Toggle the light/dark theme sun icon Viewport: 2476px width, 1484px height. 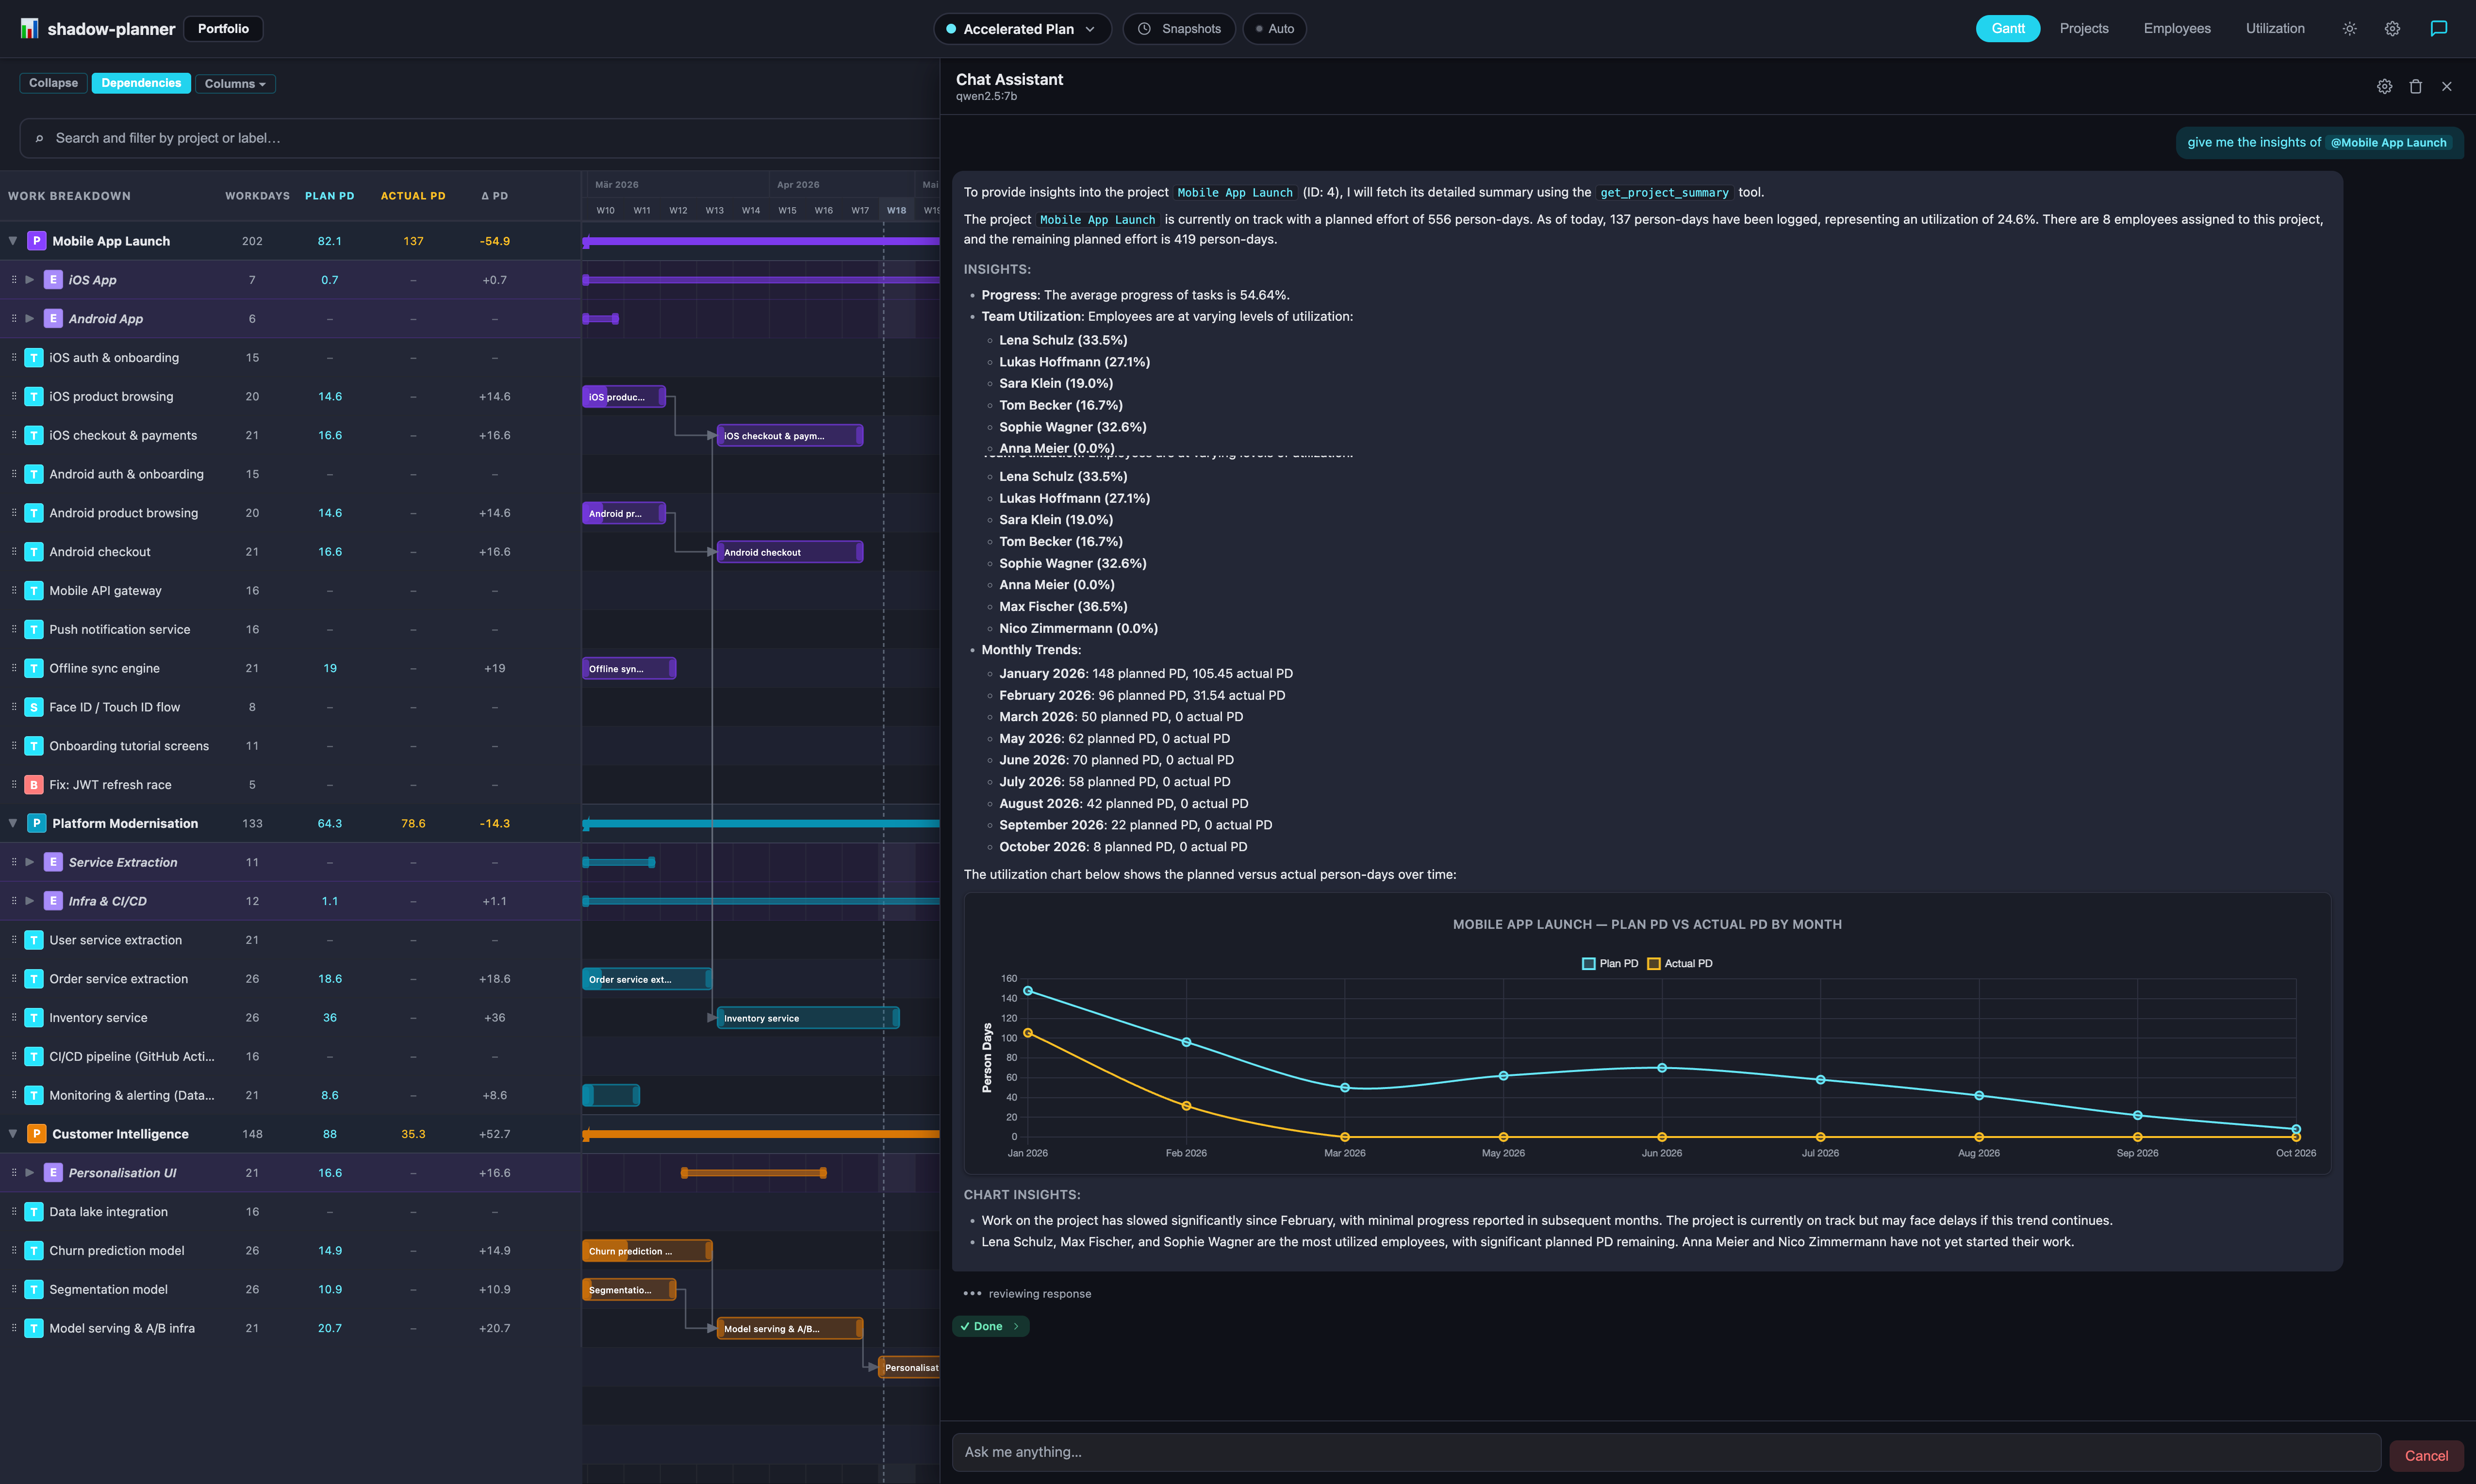coord(2349,29)
